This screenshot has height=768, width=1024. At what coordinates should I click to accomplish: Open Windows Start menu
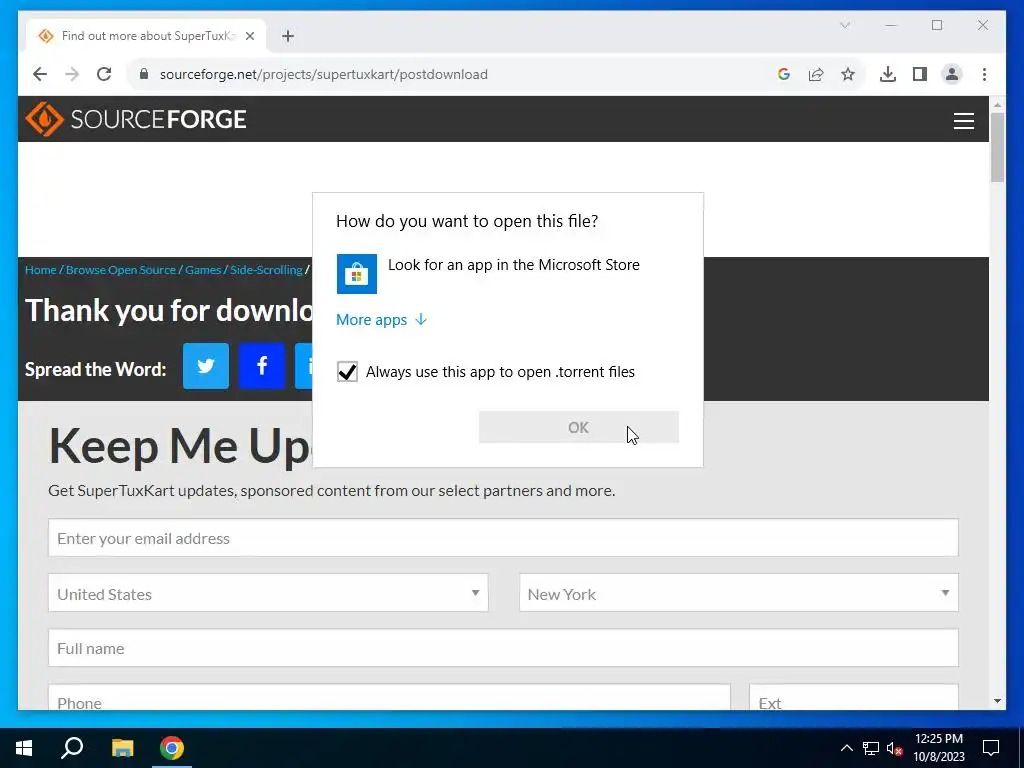click(24, 748)
